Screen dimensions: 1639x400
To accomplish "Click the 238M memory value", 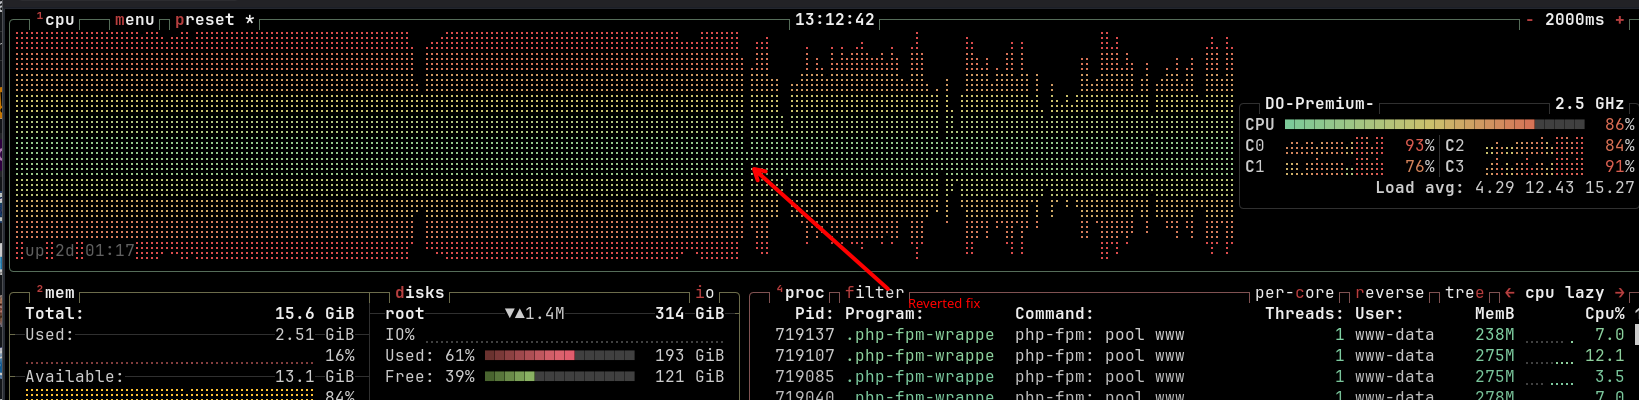I will 1495,335.
